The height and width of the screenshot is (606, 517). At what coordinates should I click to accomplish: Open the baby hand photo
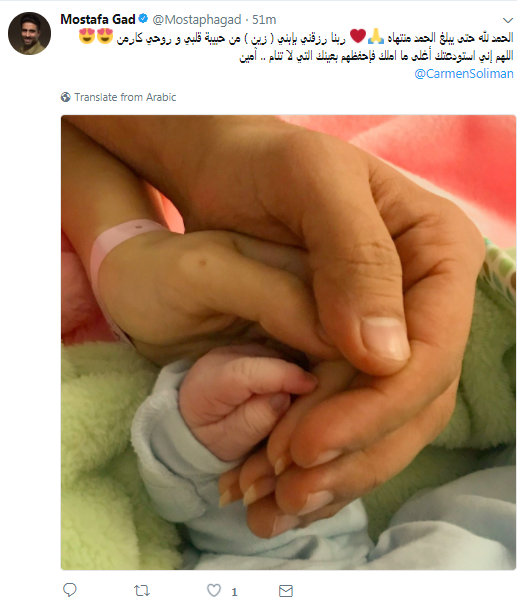coord(288,342)
